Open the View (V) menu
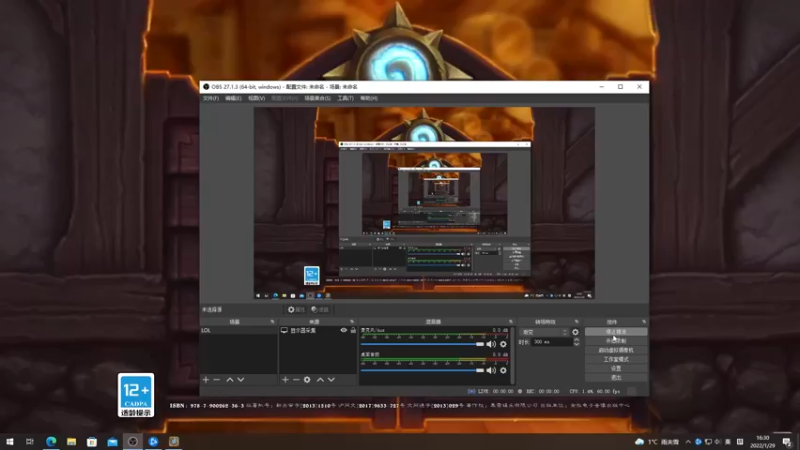Image resolution: width=800 pixels, height=450 pixels. pyautogui.click(x=257, y=98)
